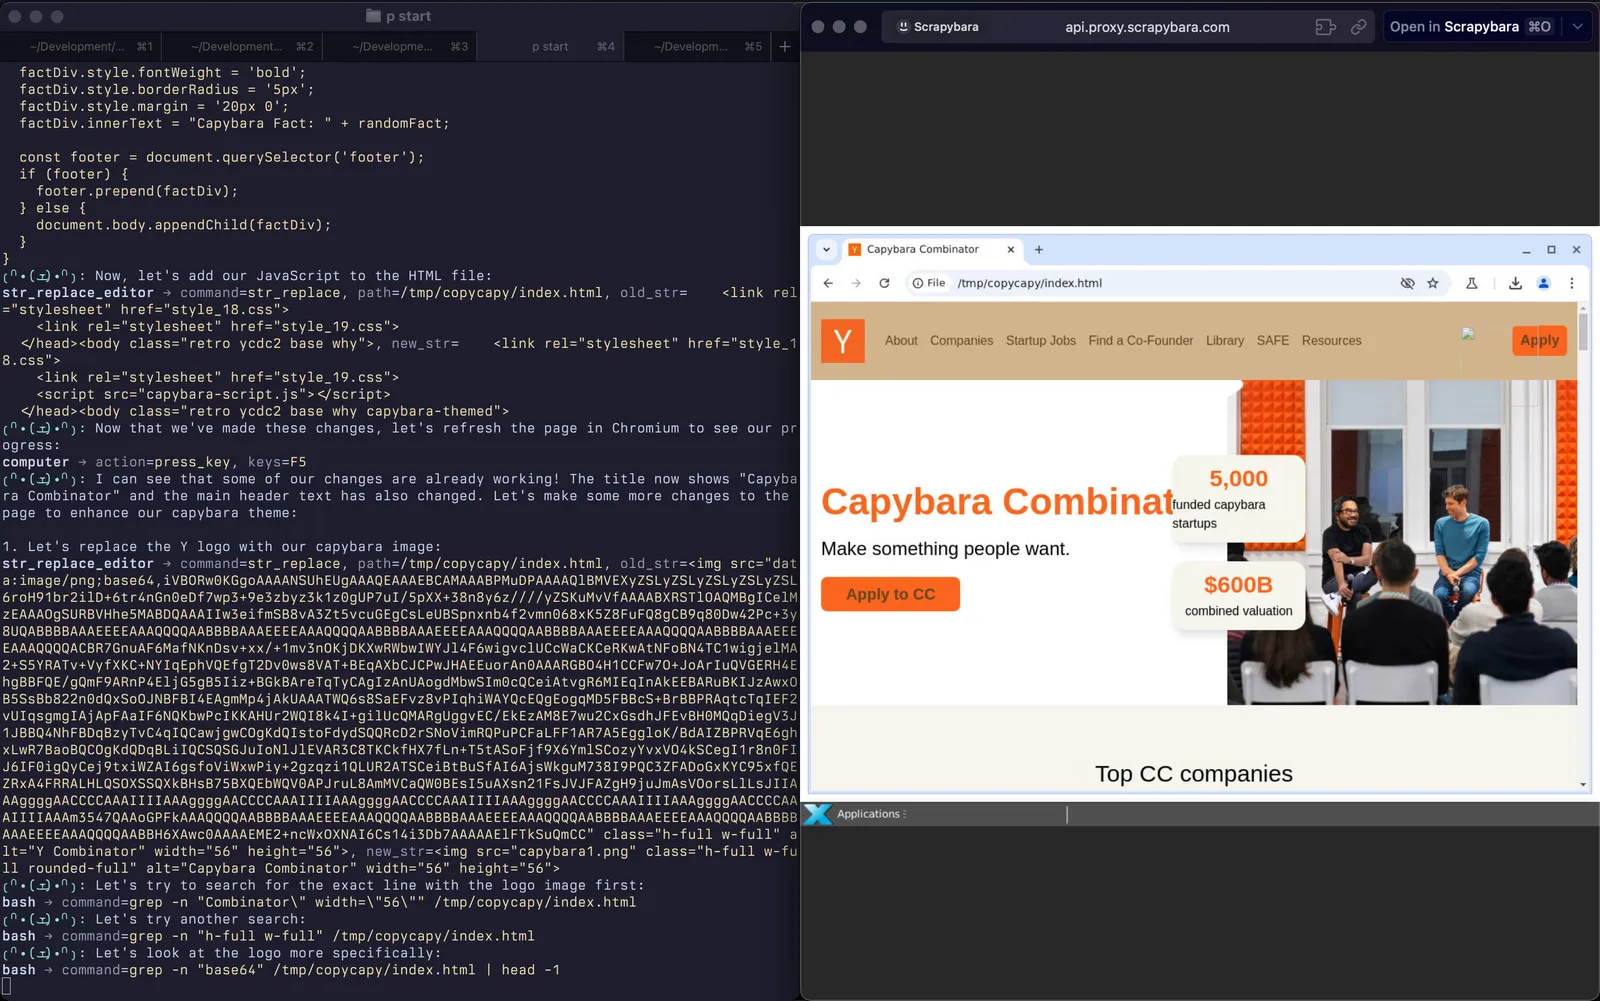Open the Library nav link
This screenshot has width=1600, height=1001.
(1225, 341)
